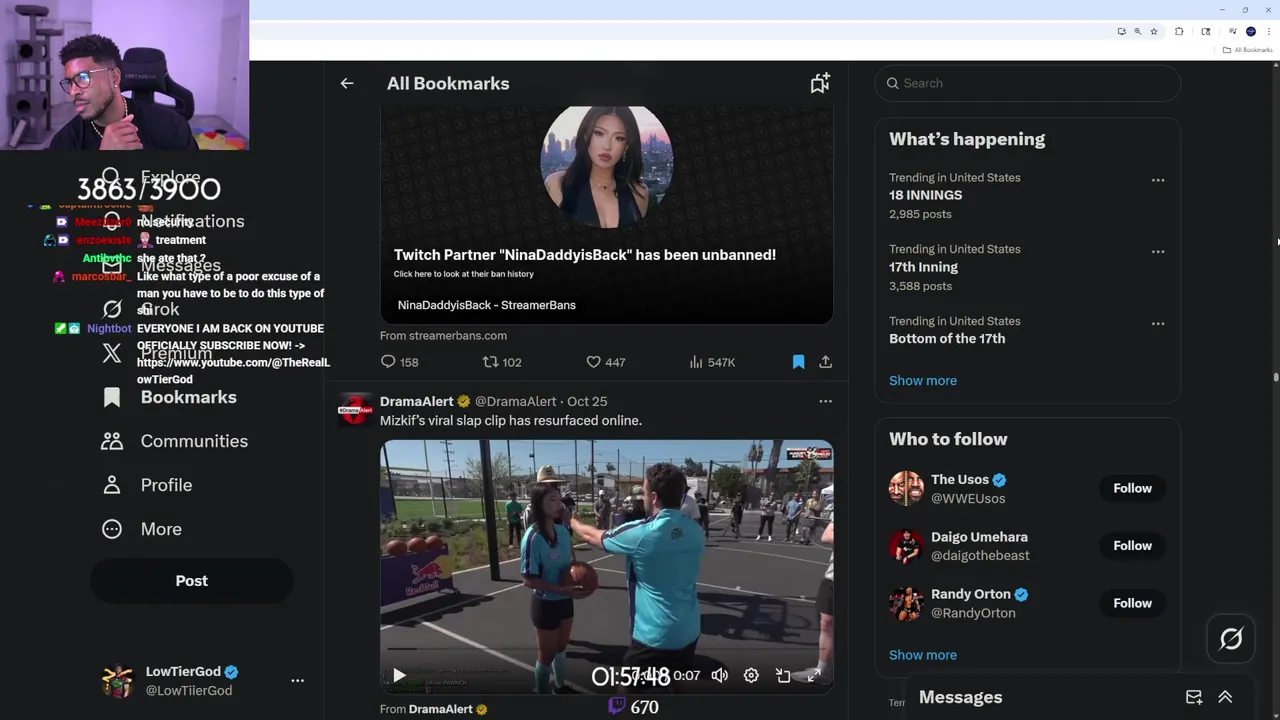
Task: Click the browser bookmark star icon
Action: pos(1153,32)
